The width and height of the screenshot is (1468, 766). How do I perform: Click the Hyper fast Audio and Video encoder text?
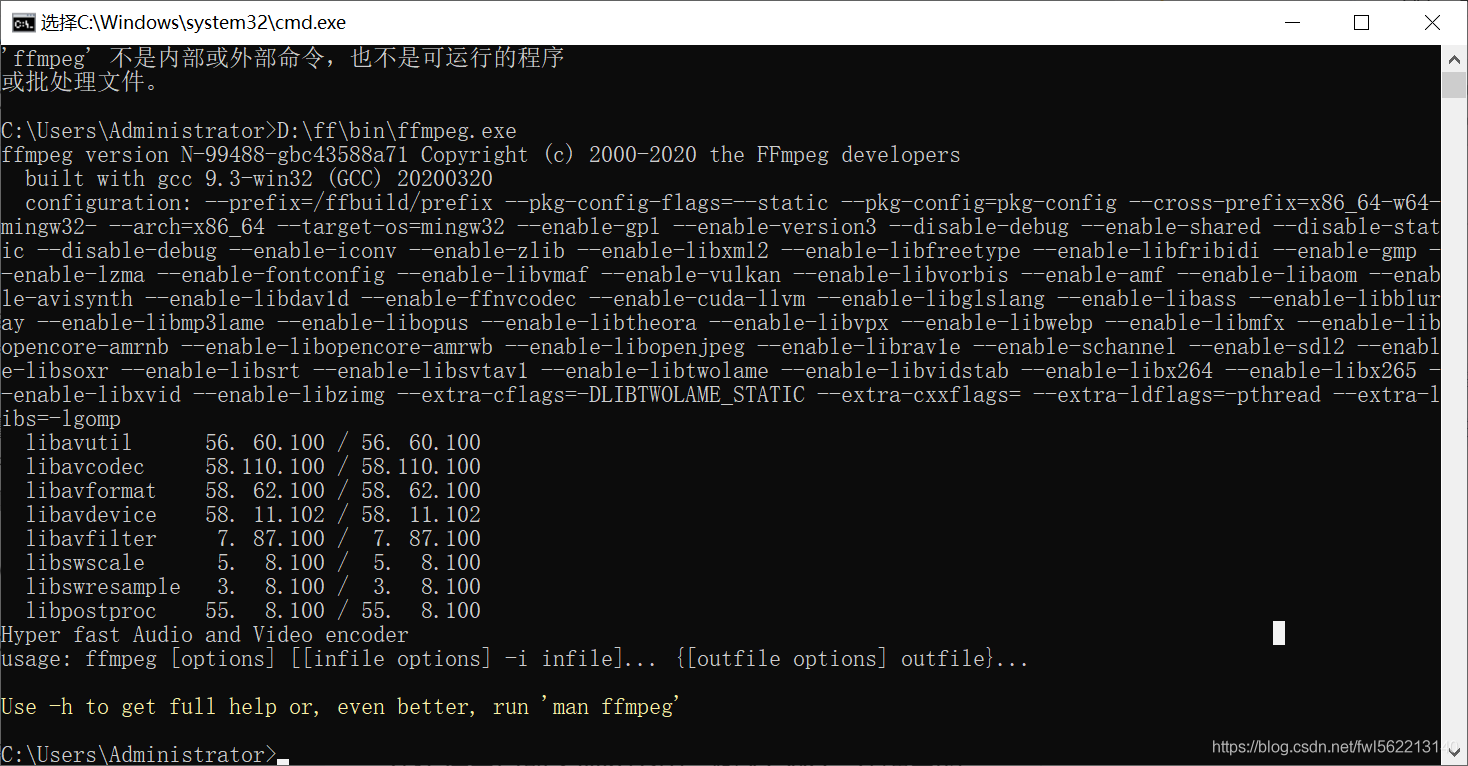click(205, 635)
